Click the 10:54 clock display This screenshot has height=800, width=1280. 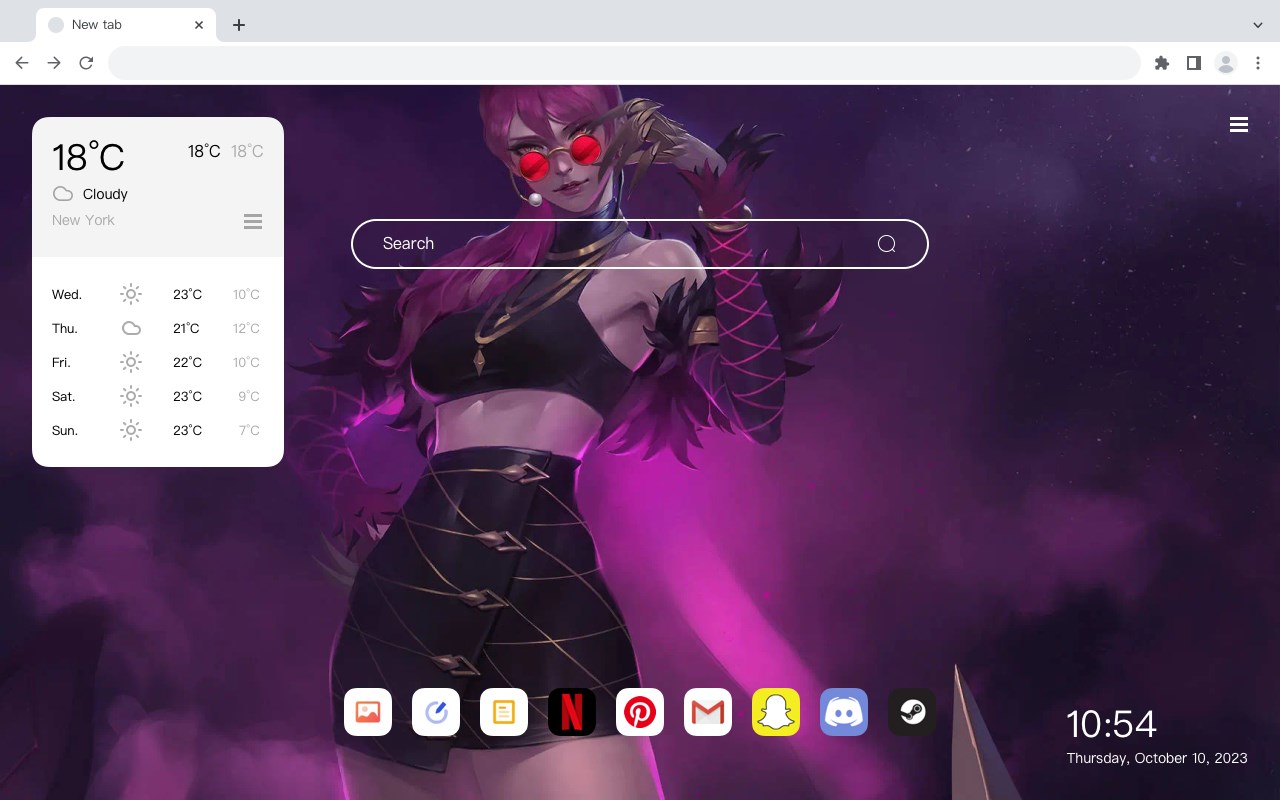tap(1112, 723)
